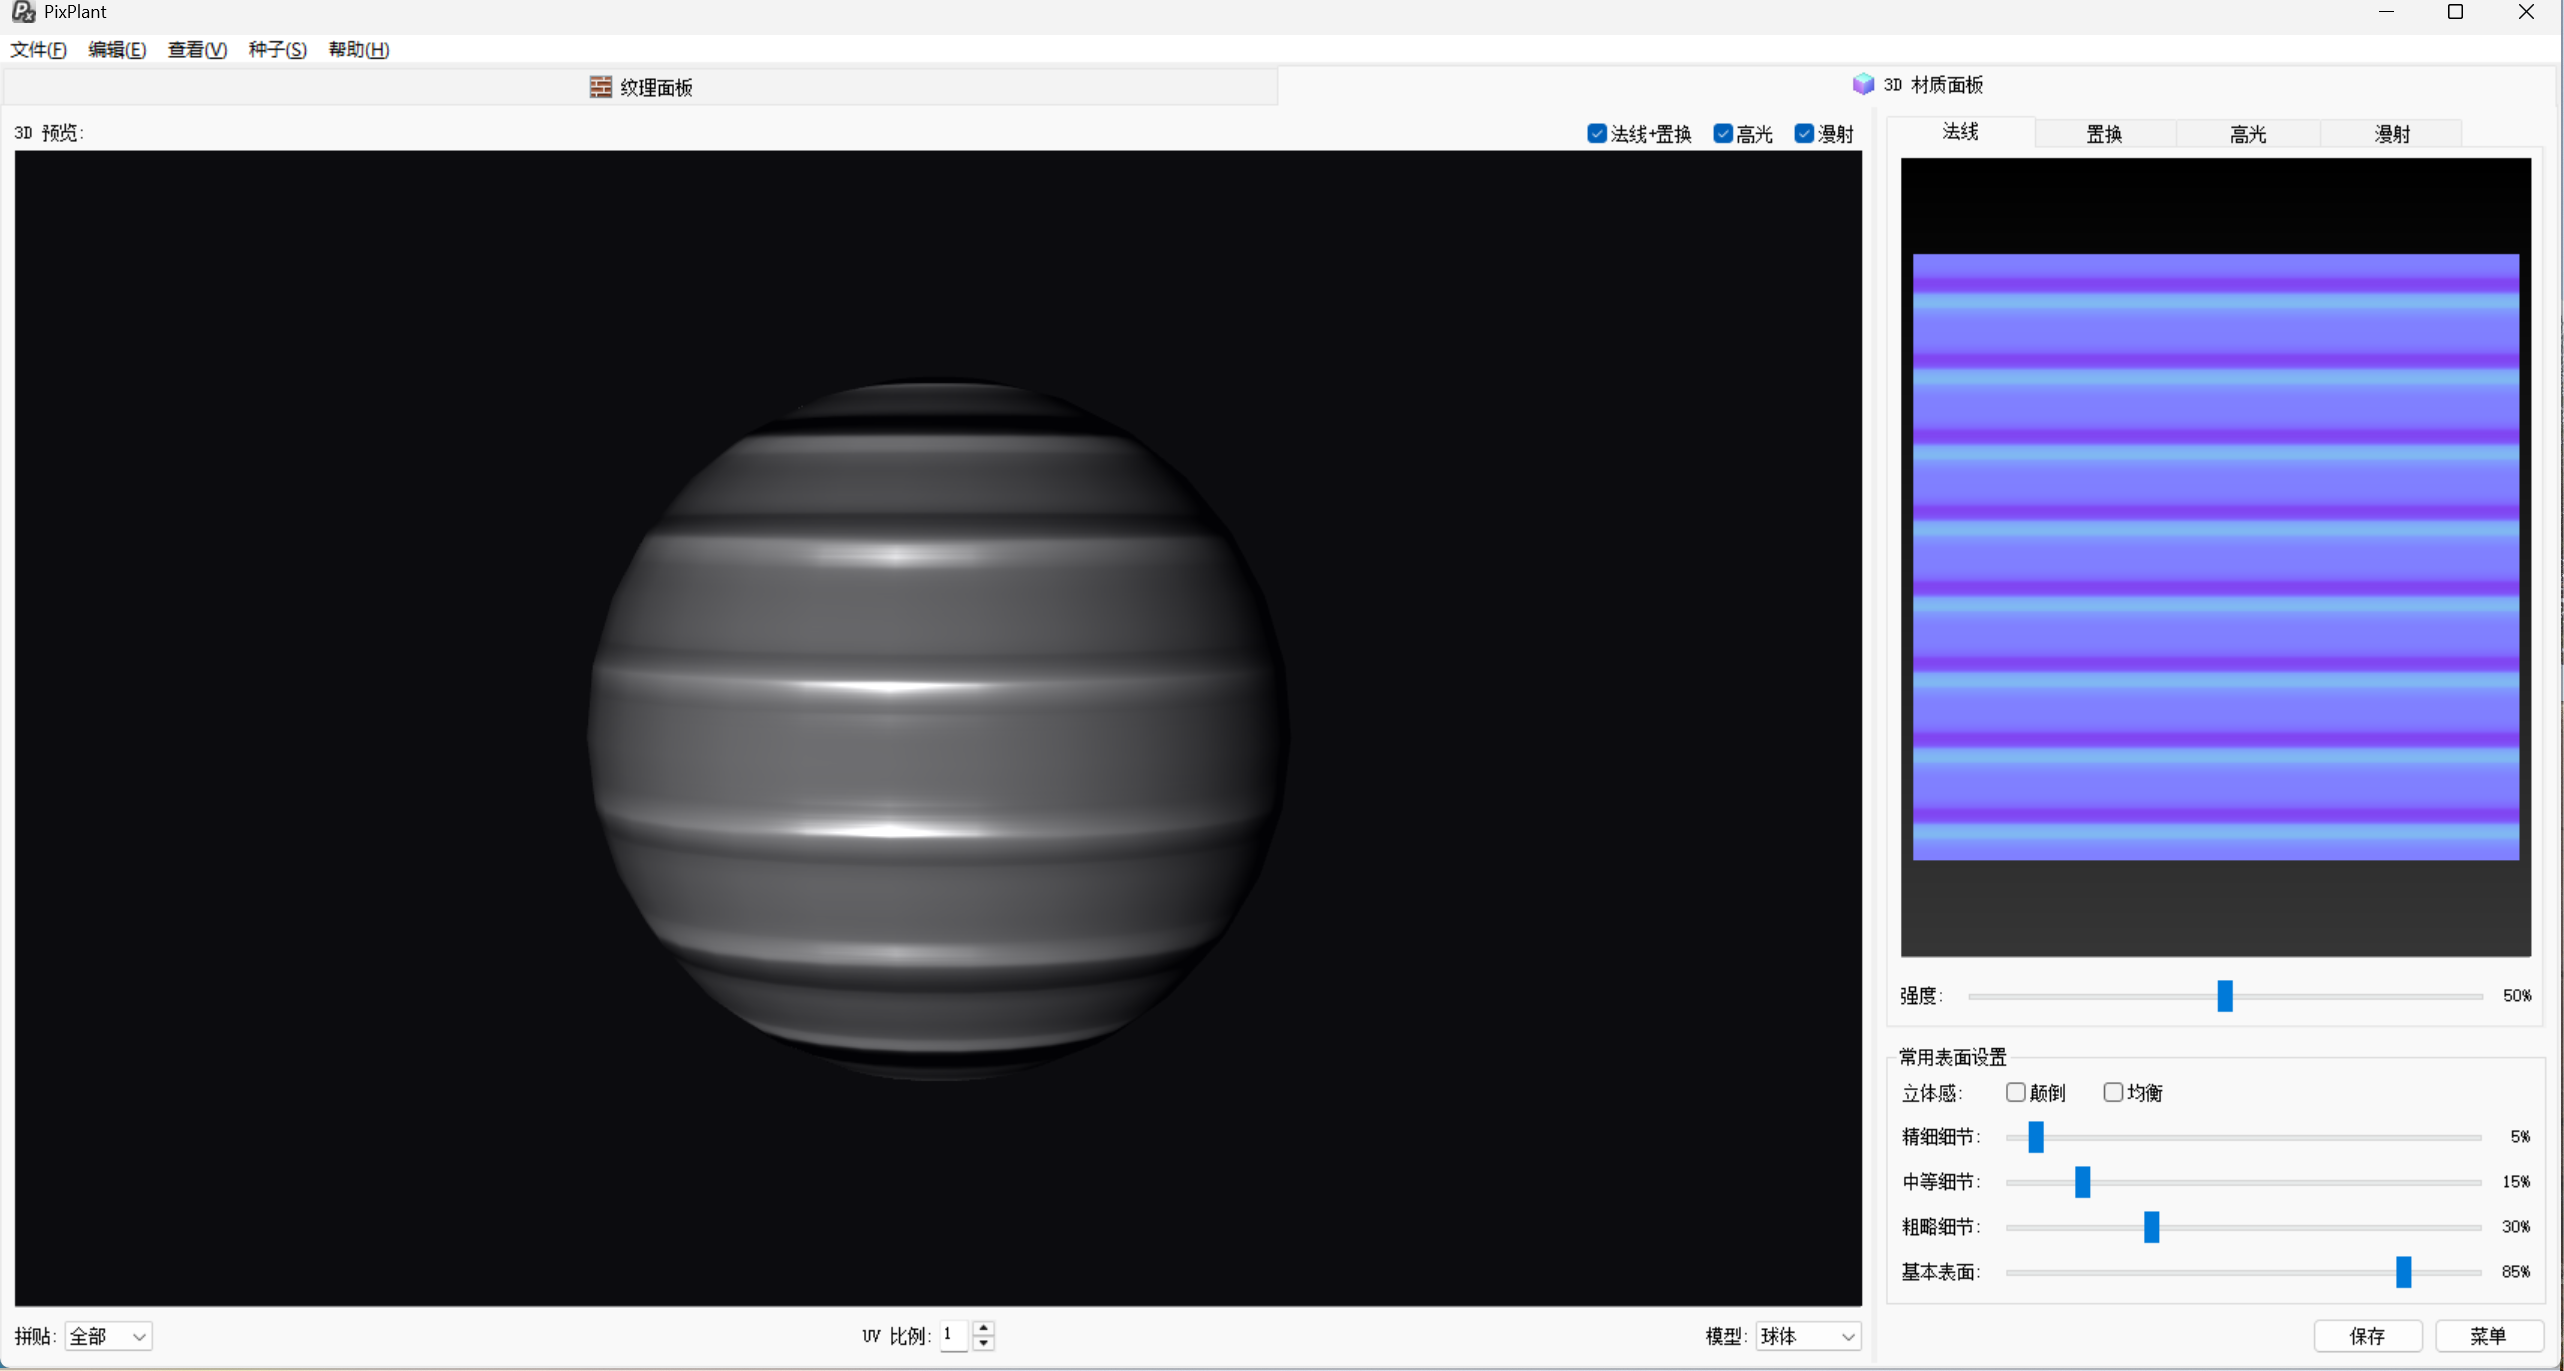Image resolution: width=2564 pixels, height=1371 pixels.
Task: Click the 3D cube icon for 材质面板
Action: tap(1862, 84)
